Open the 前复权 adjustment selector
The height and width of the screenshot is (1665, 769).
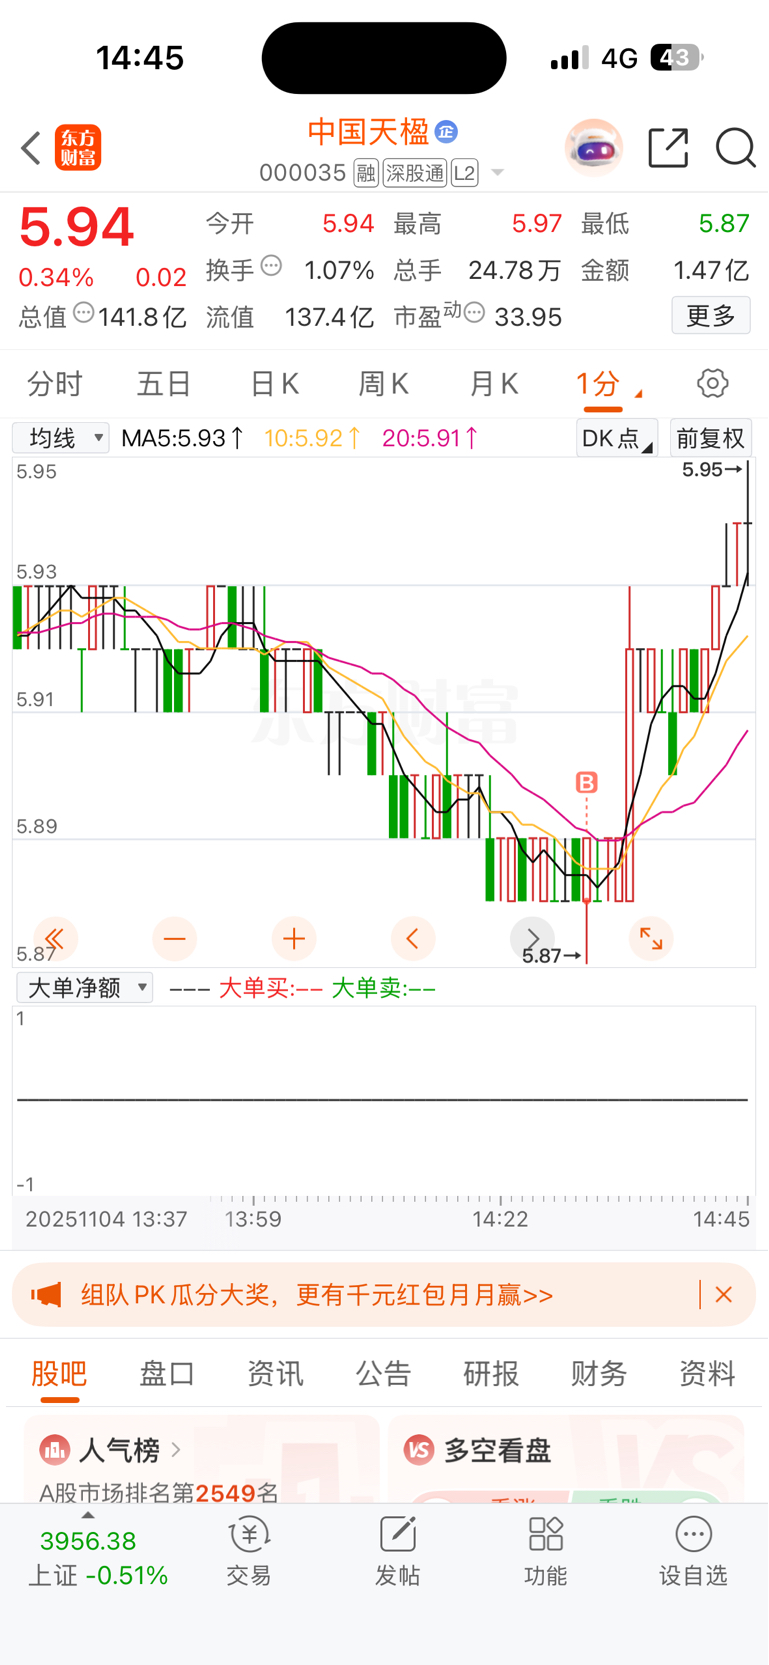(710, 438)
